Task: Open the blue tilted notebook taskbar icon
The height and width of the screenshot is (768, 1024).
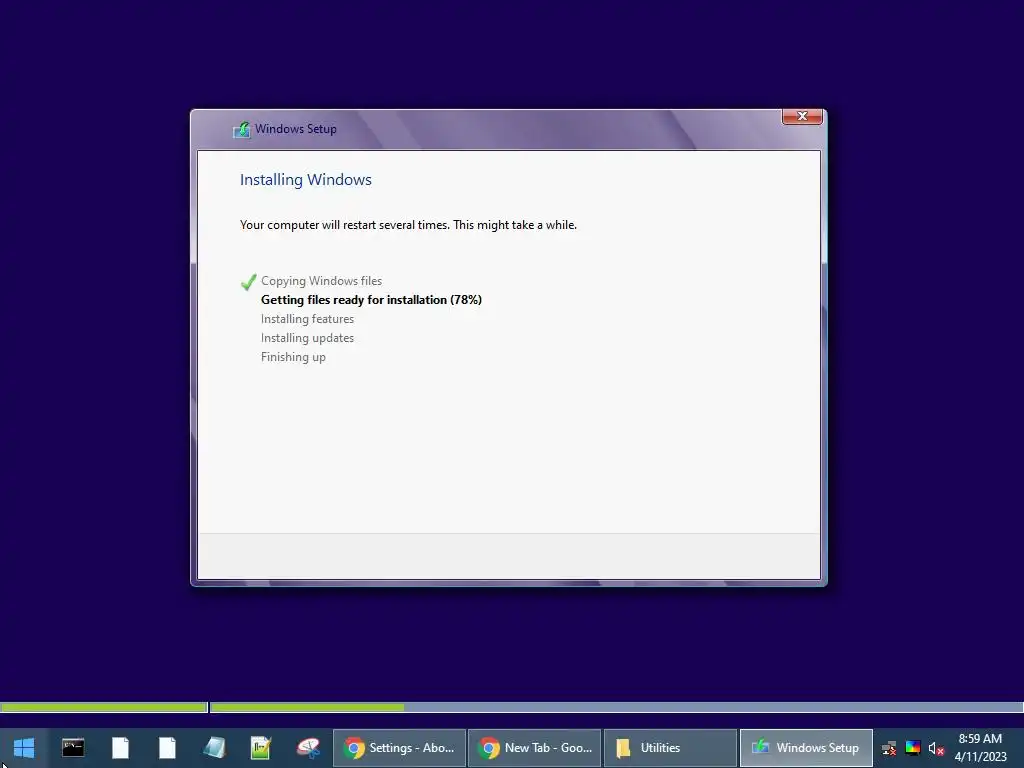Action: coord(214,748)
